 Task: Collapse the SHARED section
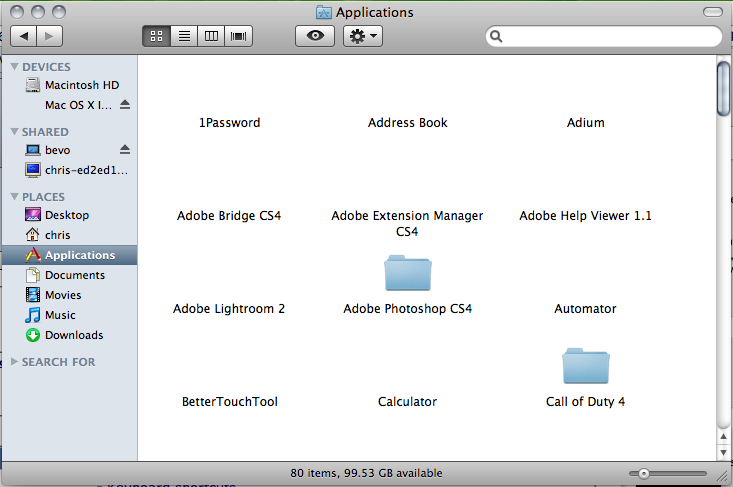14,132
